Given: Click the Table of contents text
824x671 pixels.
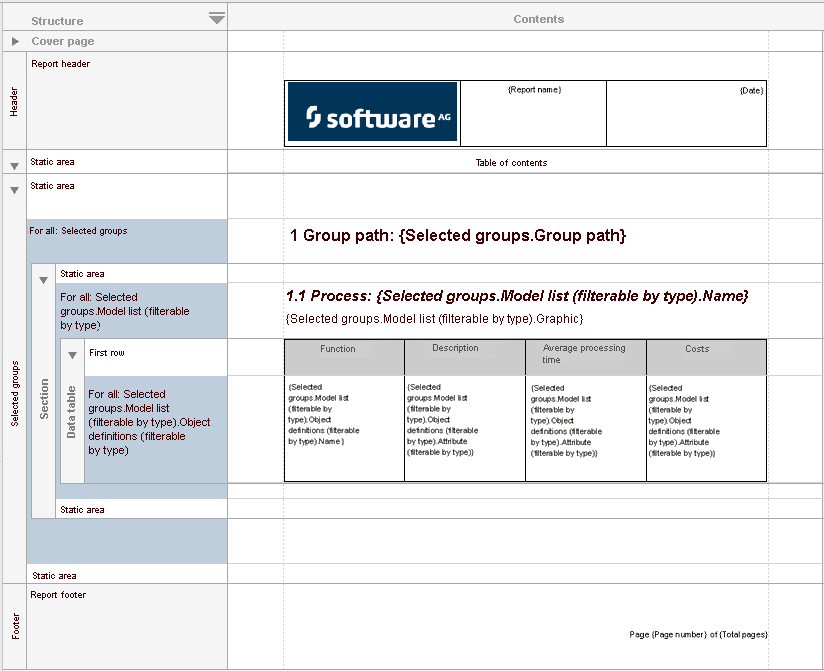Looking at the screenshot, I should click(511, 163).
